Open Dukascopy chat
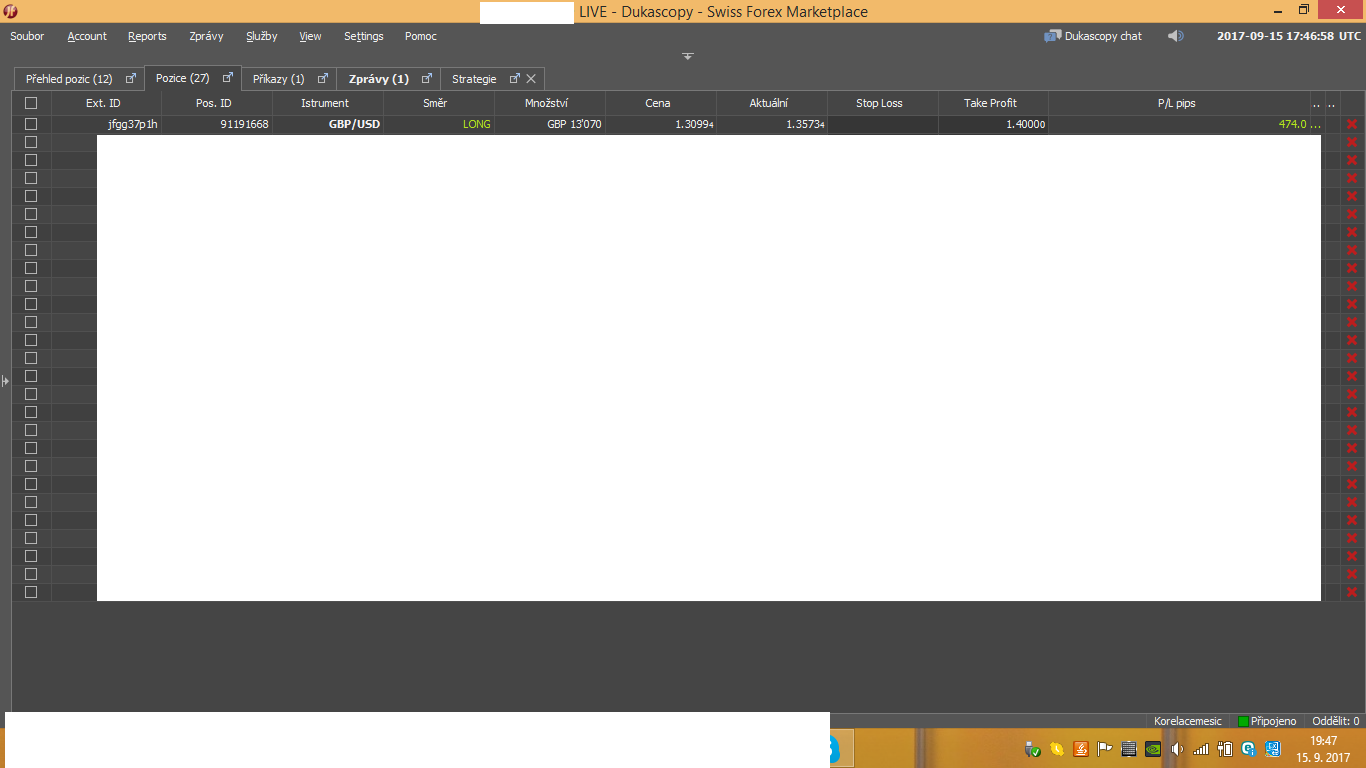The height and width of the screenshot is (768, 1366). click(x=1093, y=36)
